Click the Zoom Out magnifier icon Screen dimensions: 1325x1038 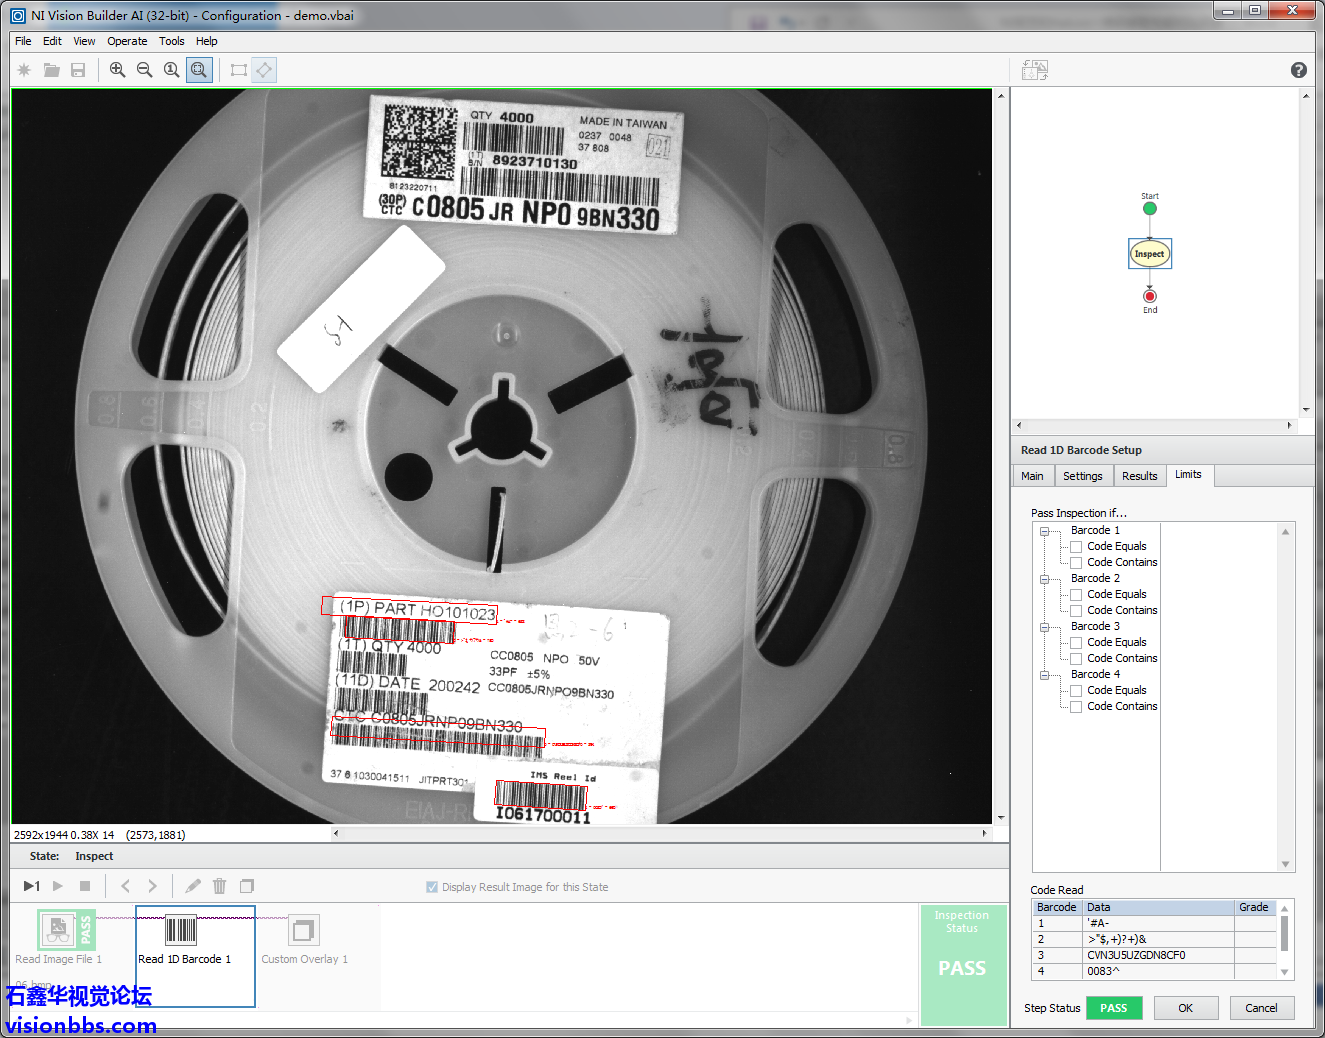tap(144, 70)
